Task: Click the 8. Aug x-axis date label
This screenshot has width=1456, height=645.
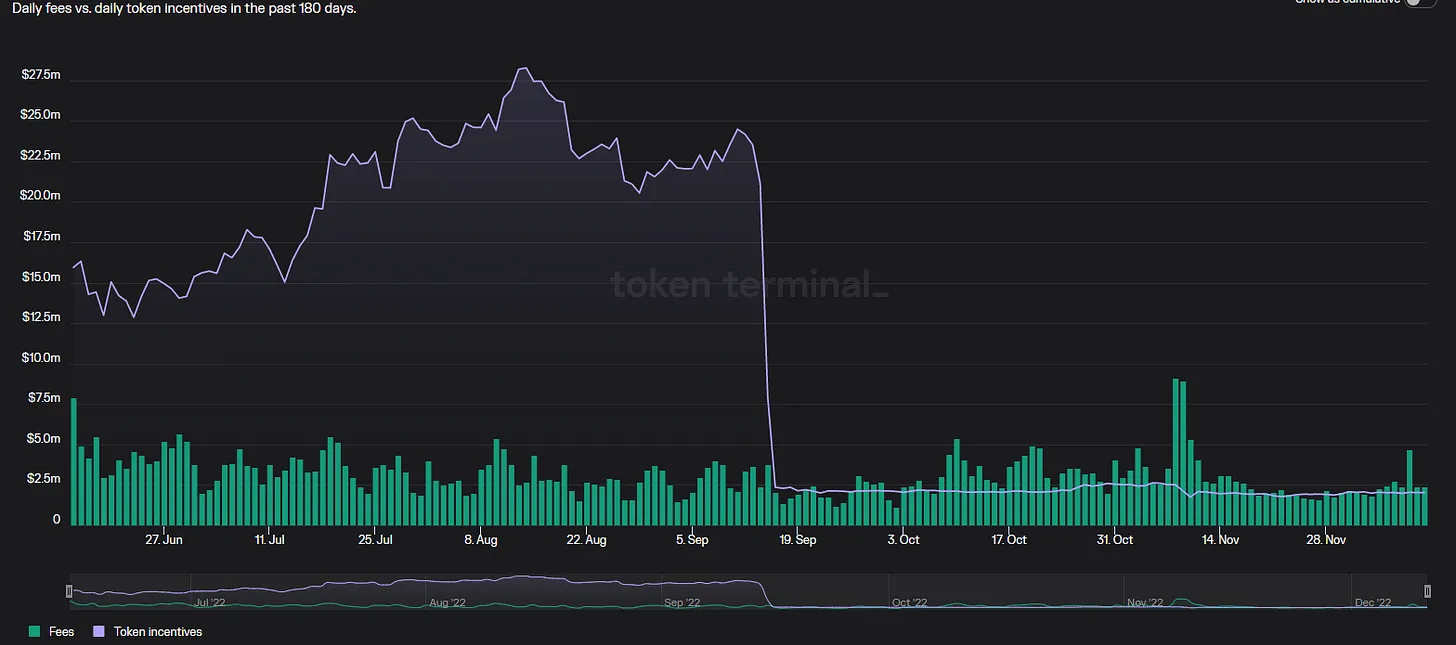Action: [x=480, y=540]
